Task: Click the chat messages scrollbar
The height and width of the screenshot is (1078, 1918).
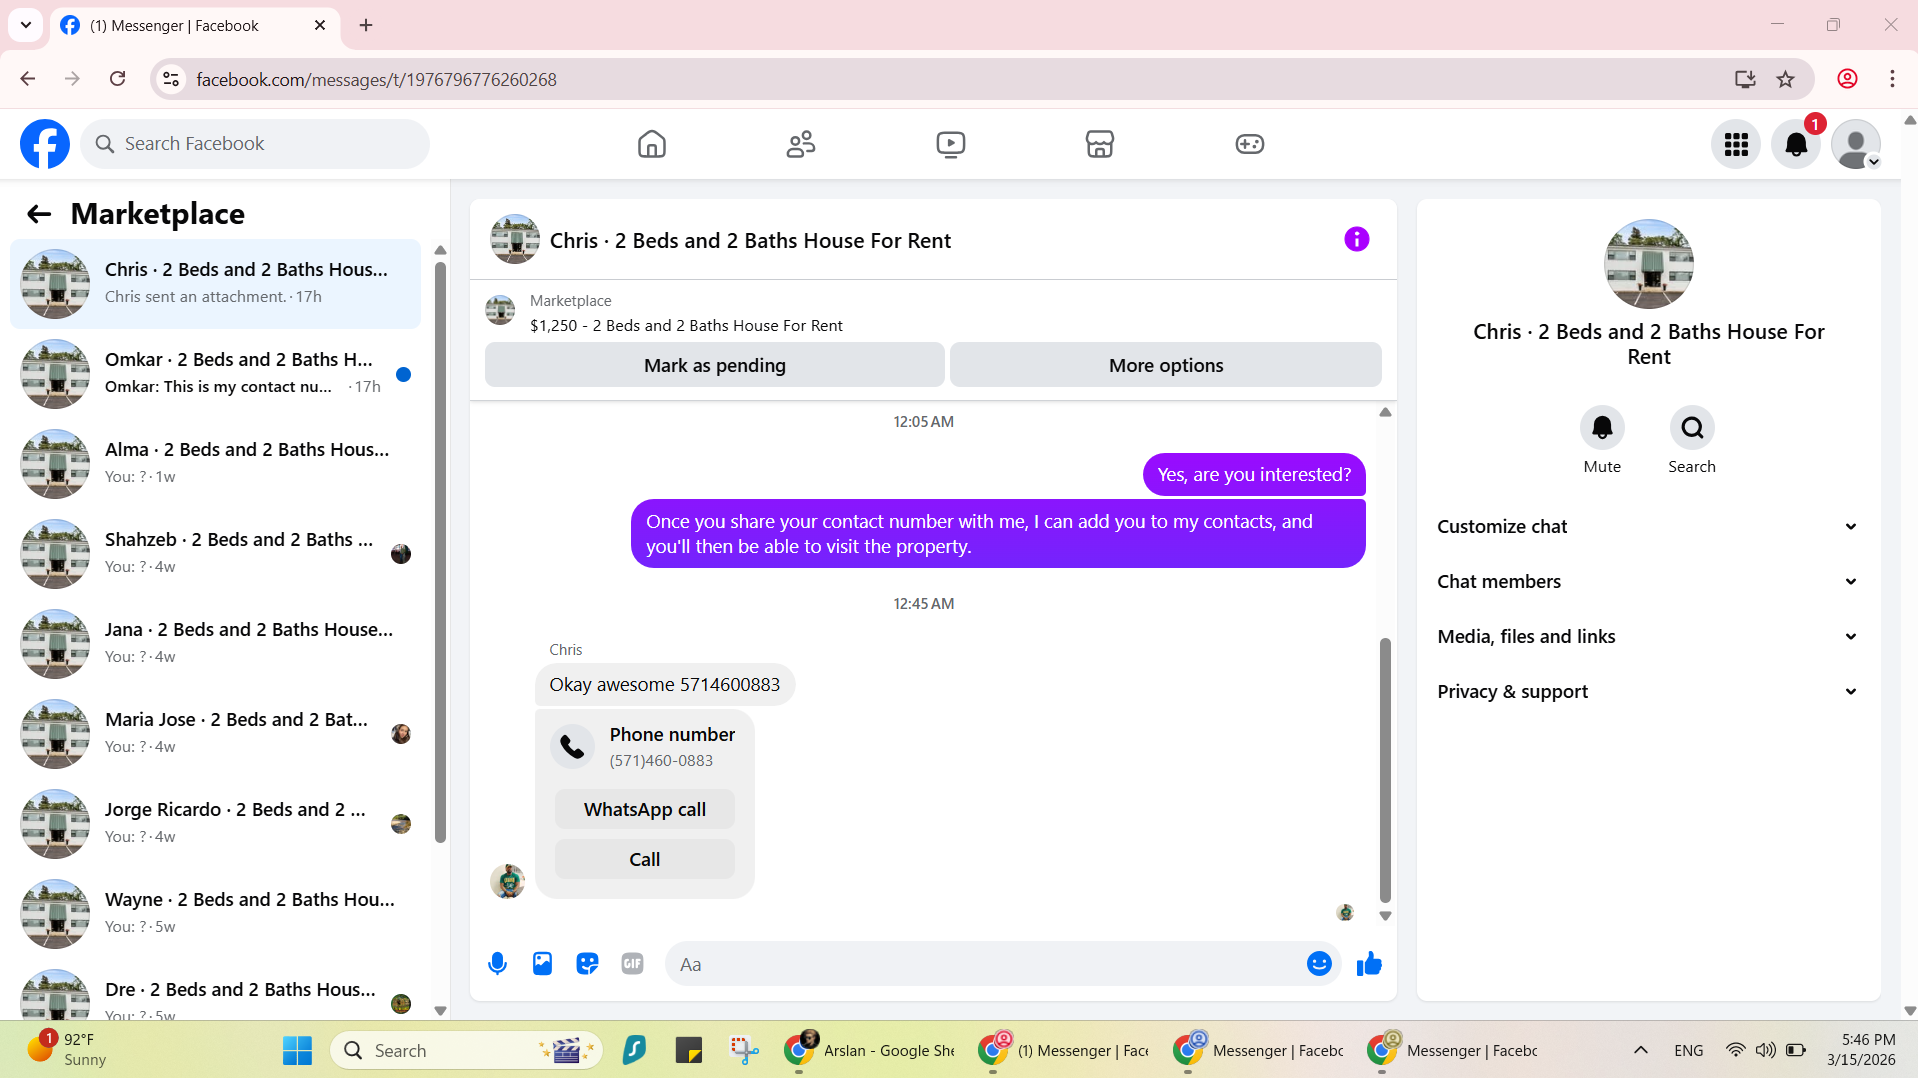Action: [x=1385, y=770]
